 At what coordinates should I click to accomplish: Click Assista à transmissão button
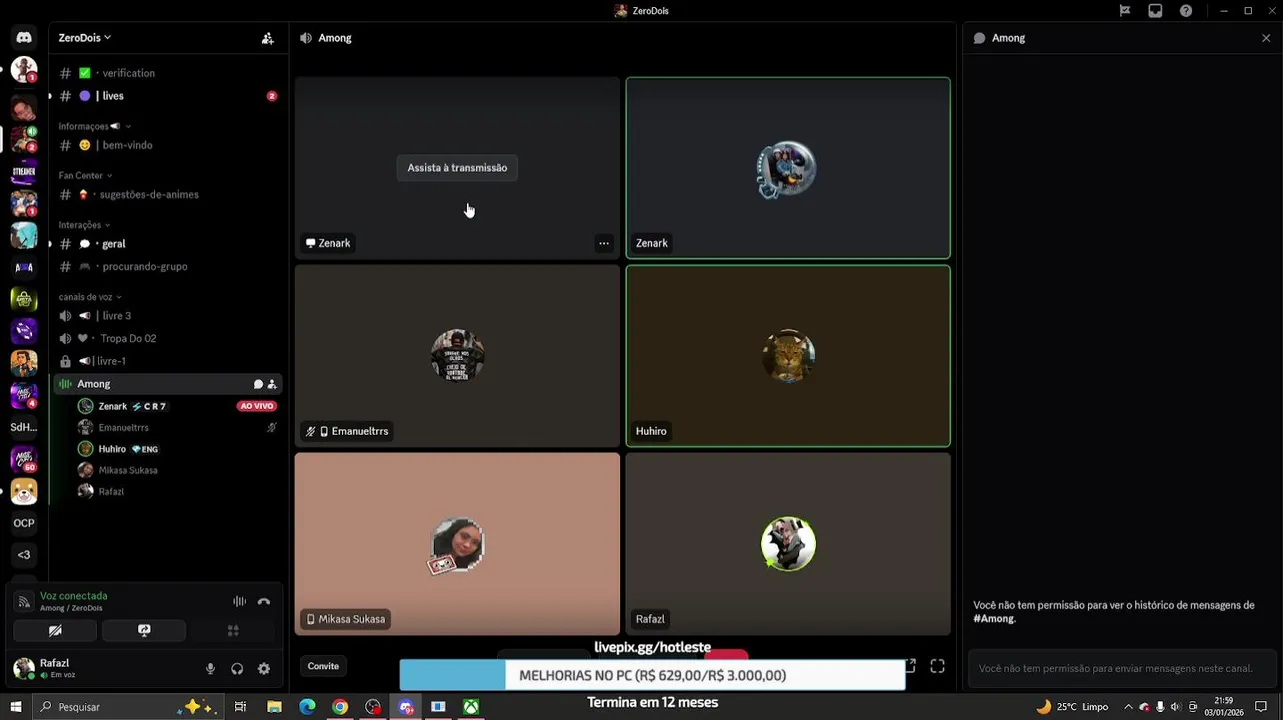tap(457, 168)
